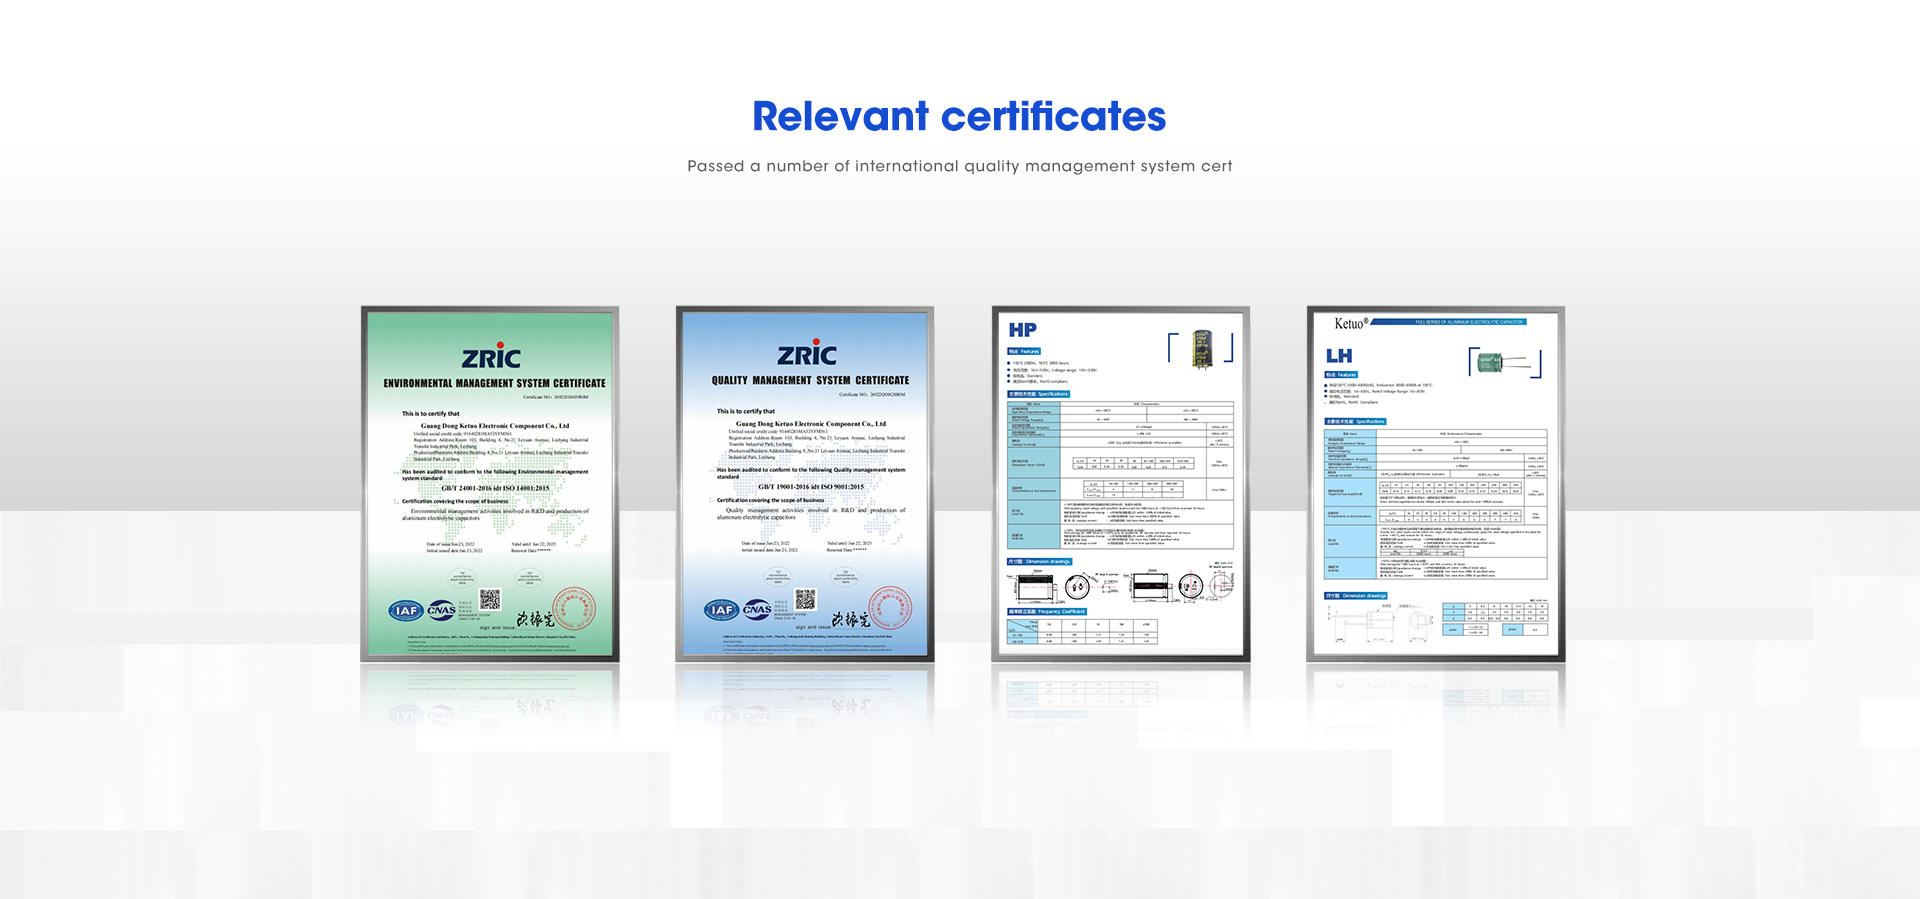Image resolution: width=1920 pixels, height=899 pixels.
Task: Click the Relevant certificates heading
Action: (x=959, y=116)
